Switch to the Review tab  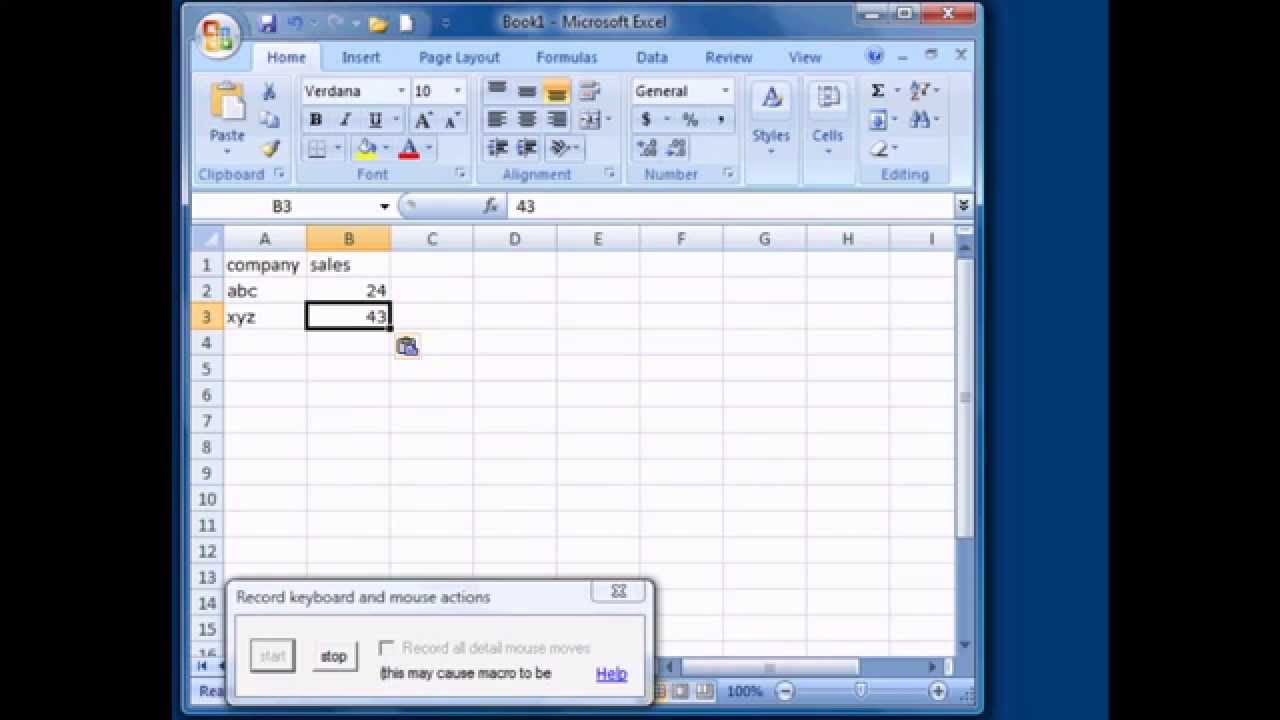[729, 57]
